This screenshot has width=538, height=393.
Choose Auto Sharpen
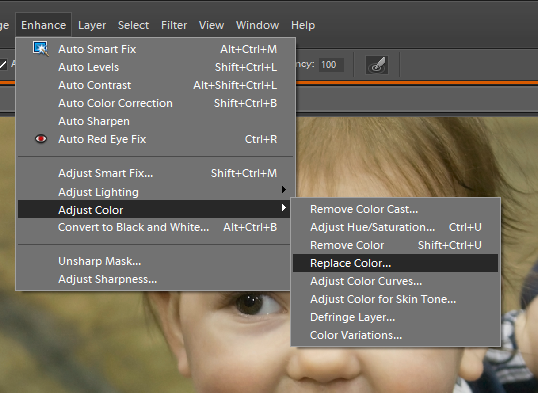coord(154,121)
